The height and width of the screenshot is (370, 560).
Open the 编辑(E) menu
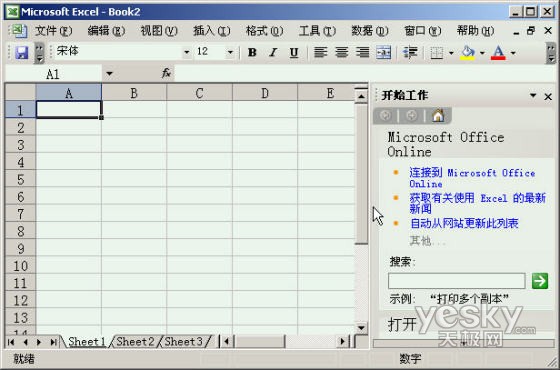(106, 31)
